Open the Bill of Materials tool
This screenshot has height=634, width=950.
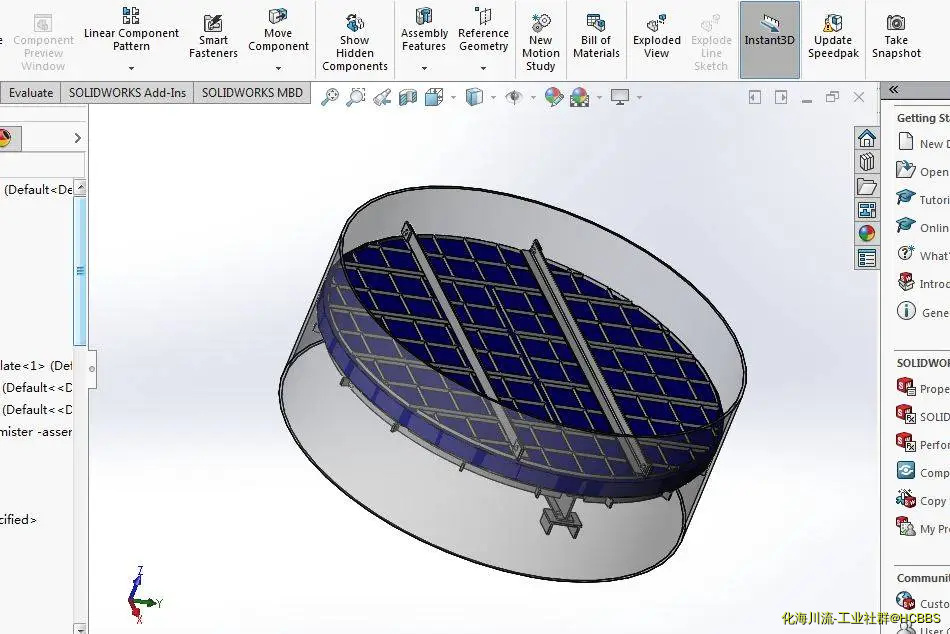pyautogui.click(x=596, y=37)
